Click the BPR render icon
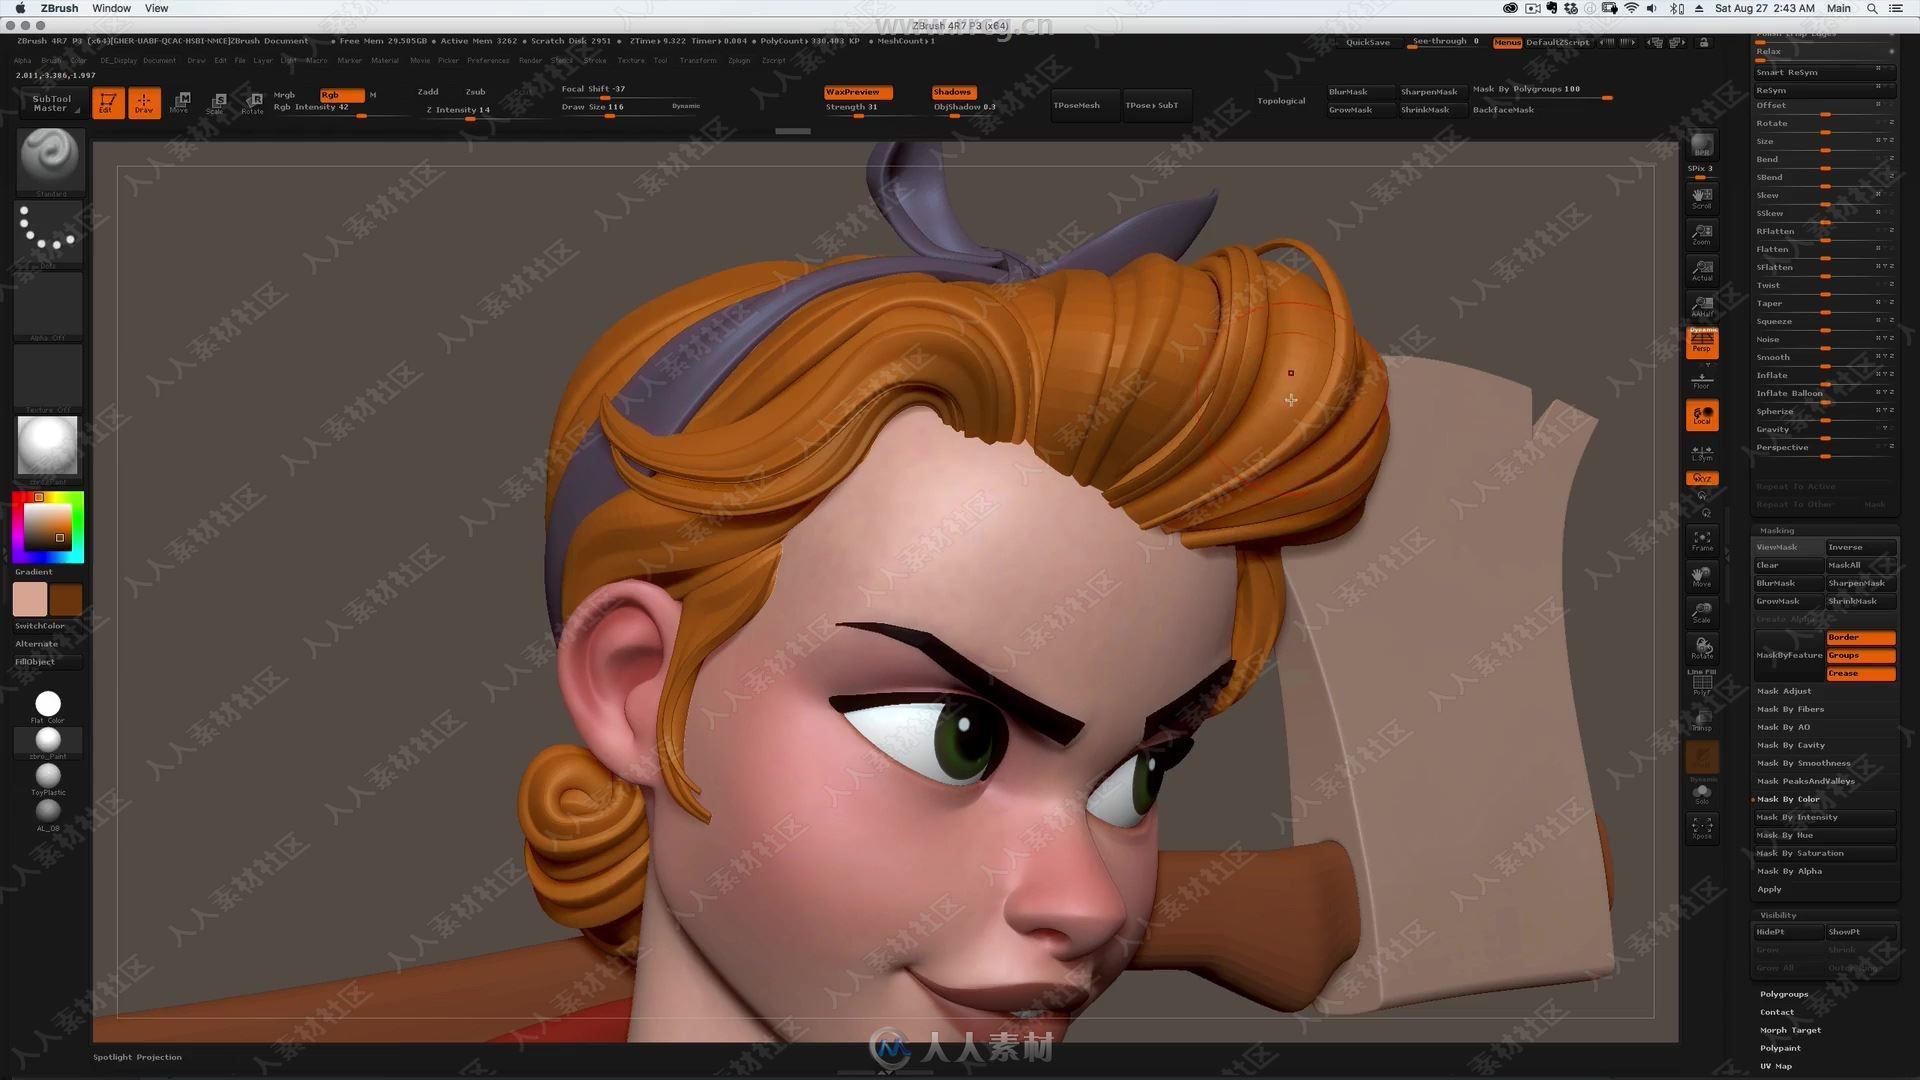Viewport: 1920px width, 1080px height. pos(1702,147)
